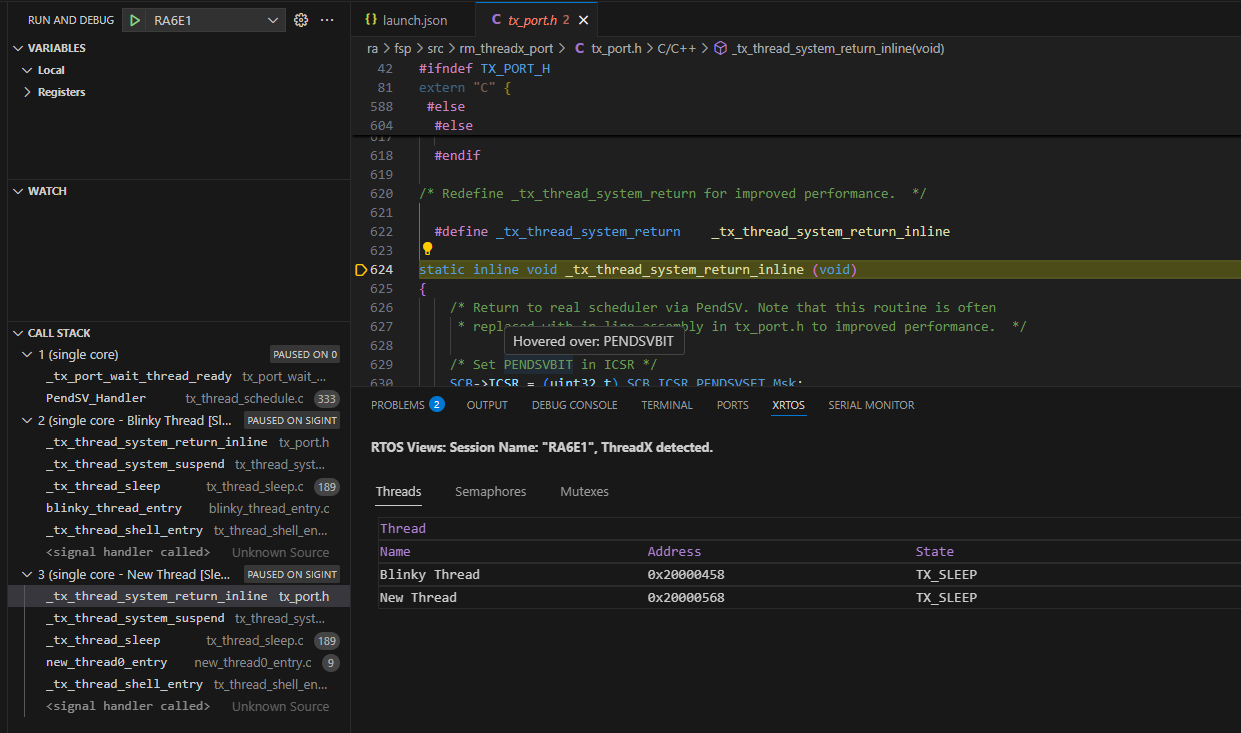Open Run and Debug more actions menu
Screen dimensions: 1241x733
(327, 20)
